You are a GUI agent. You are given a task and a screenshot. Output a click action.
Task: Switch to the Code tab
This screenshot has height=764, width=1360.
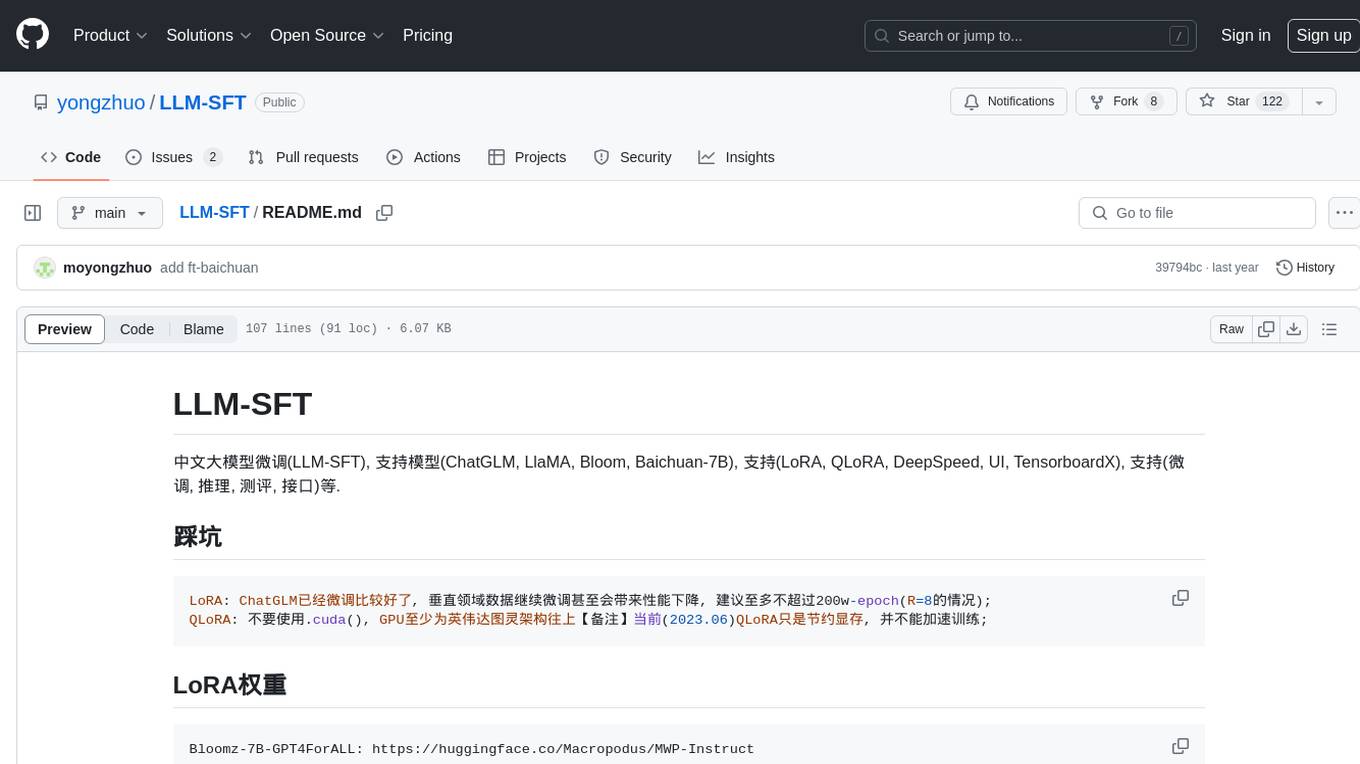point(71,157)
